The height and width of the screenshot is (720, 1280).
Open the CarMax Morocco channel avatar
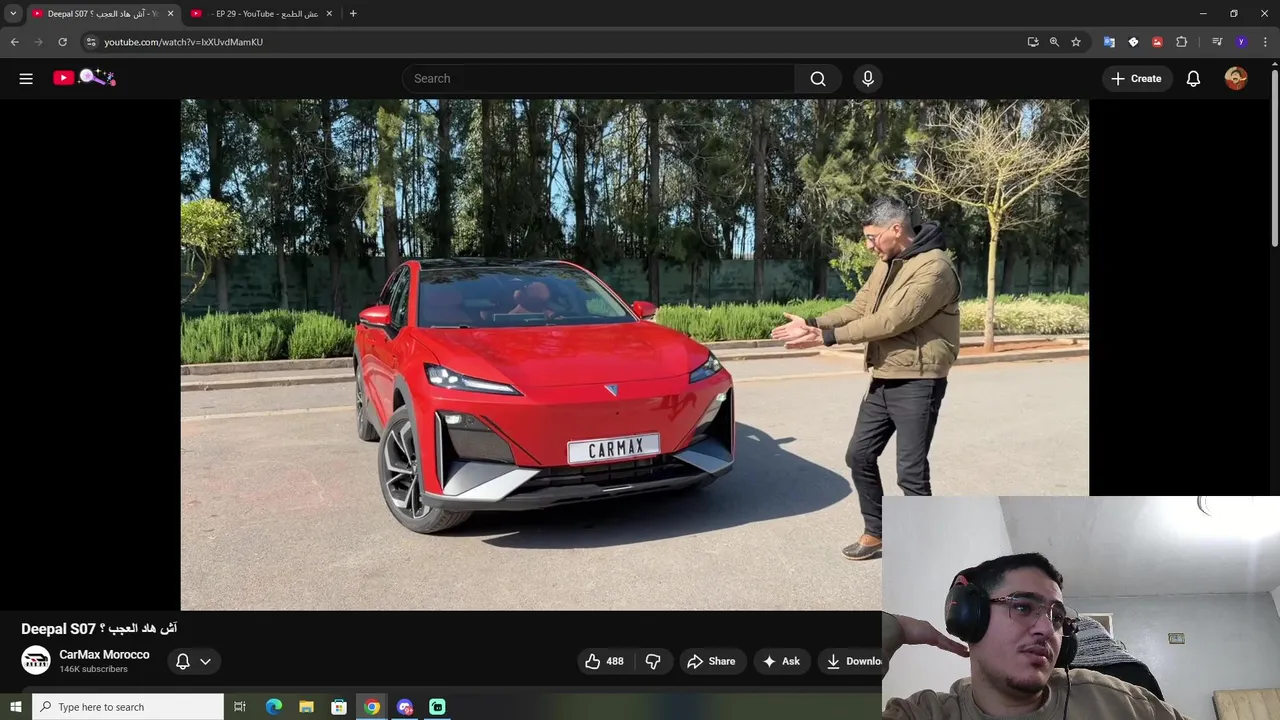[36, 660]
